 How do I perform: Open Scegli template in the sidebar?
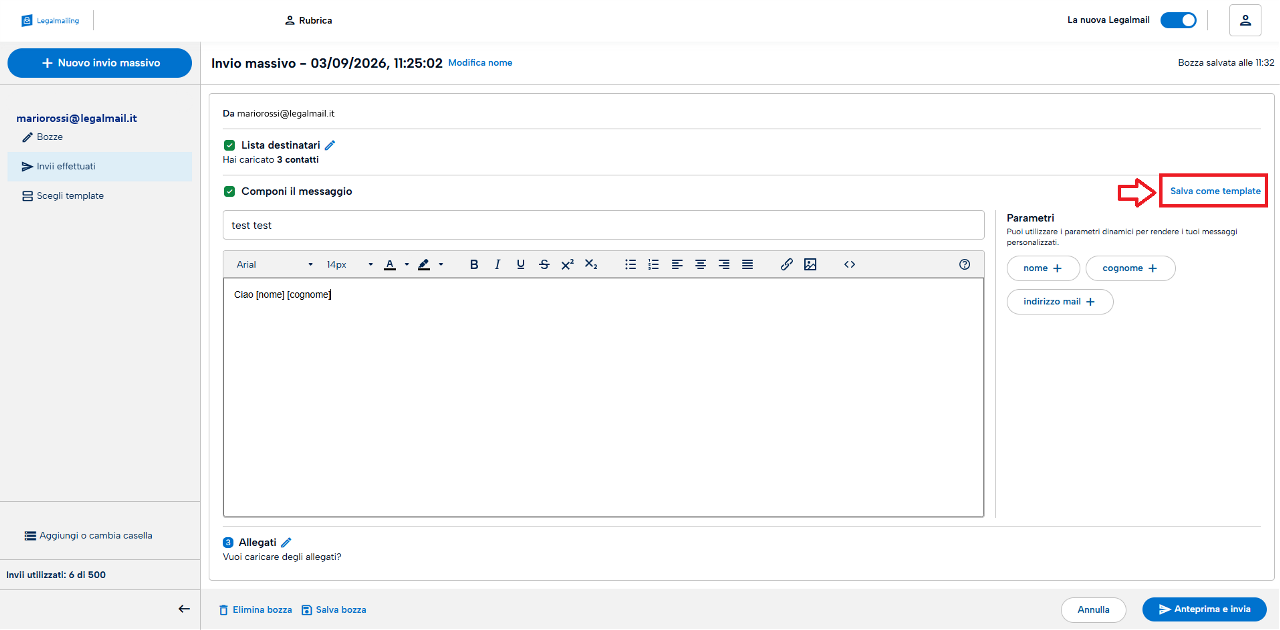100,196
